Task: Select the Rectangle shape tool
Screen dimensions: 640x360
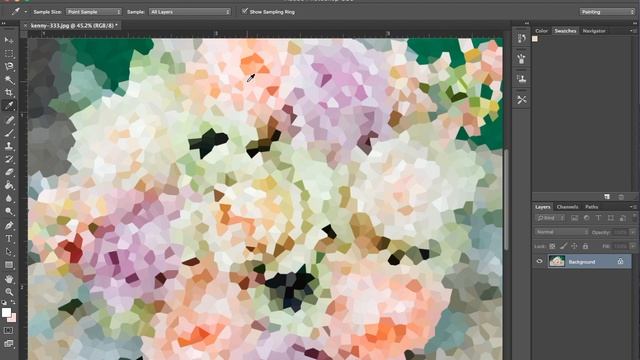Action: click(9, 265)
